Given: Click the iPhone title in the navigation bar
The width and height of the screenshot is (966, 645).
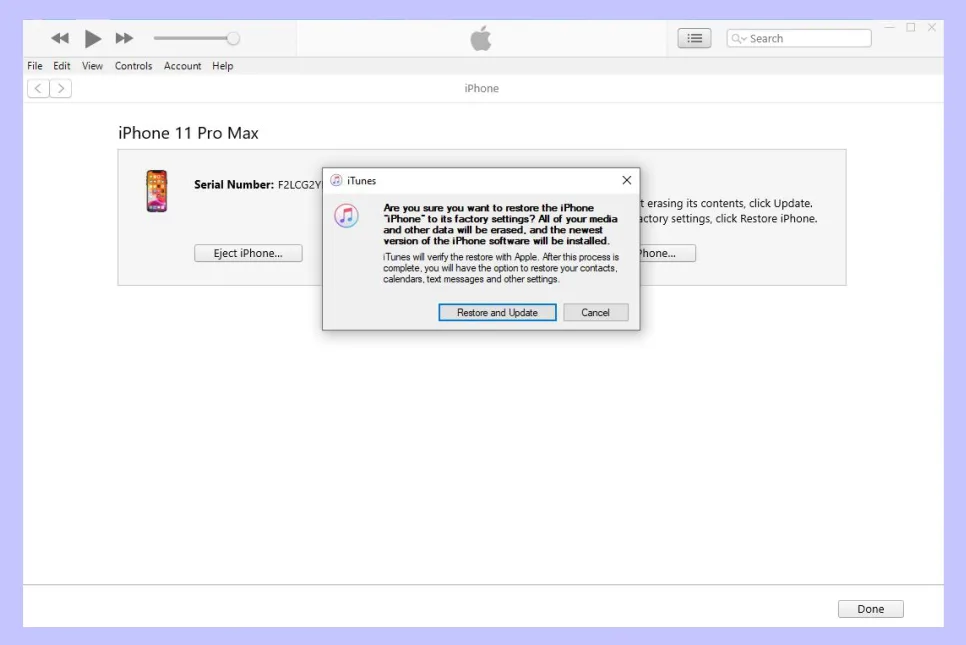Looking at the screenshot, I should tap(482, 88).
